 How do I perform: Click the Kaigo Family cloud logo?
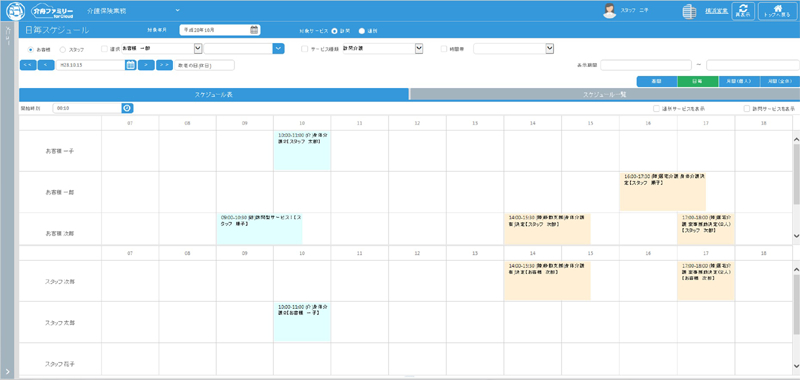pyautogui.click(x=53, y=11)
